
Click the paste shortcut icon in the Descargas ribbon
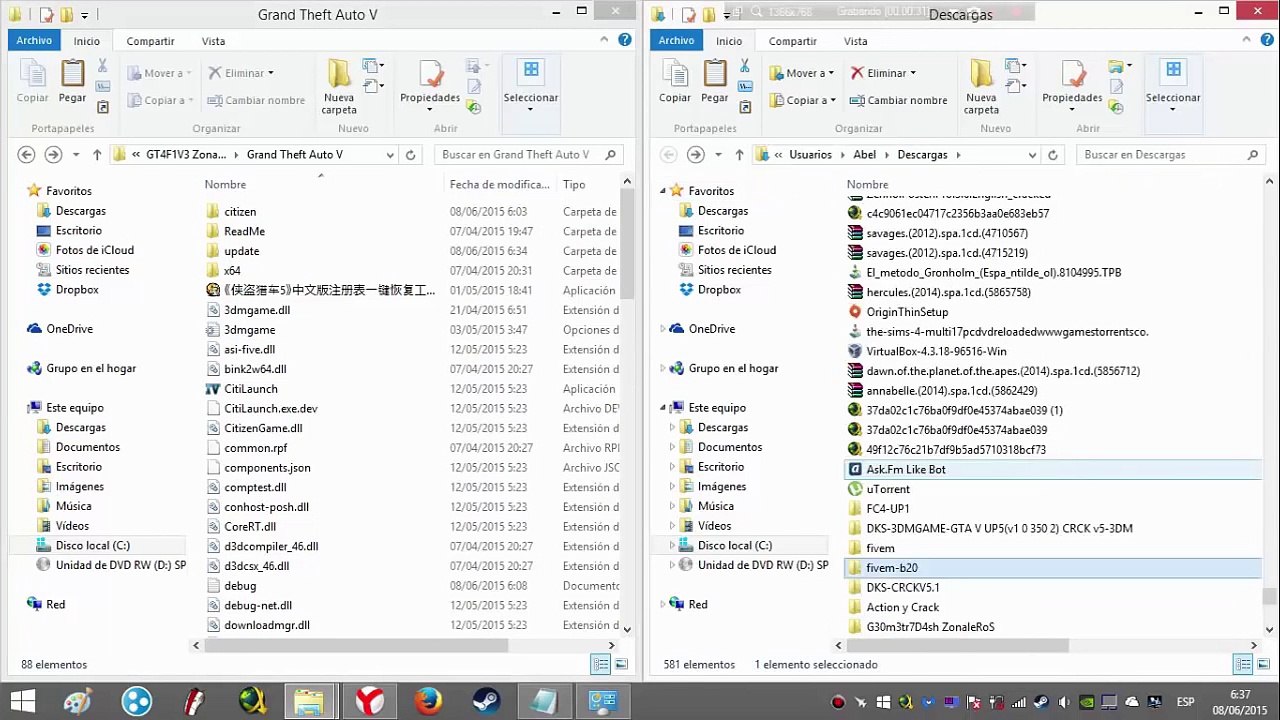point(745,106)
